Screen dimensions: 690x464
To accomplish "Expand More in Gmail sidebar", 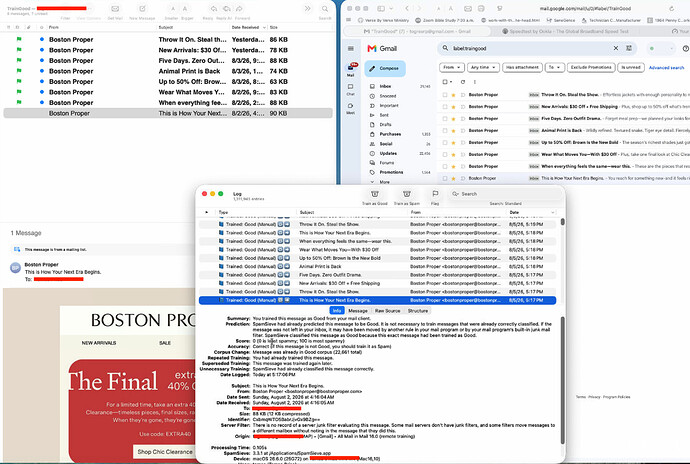I will tap(384, 182).
